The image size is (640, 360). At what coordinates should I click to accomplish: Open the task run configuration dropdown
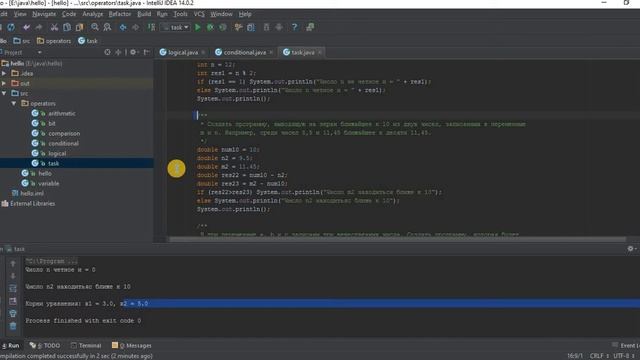point(176,27)
